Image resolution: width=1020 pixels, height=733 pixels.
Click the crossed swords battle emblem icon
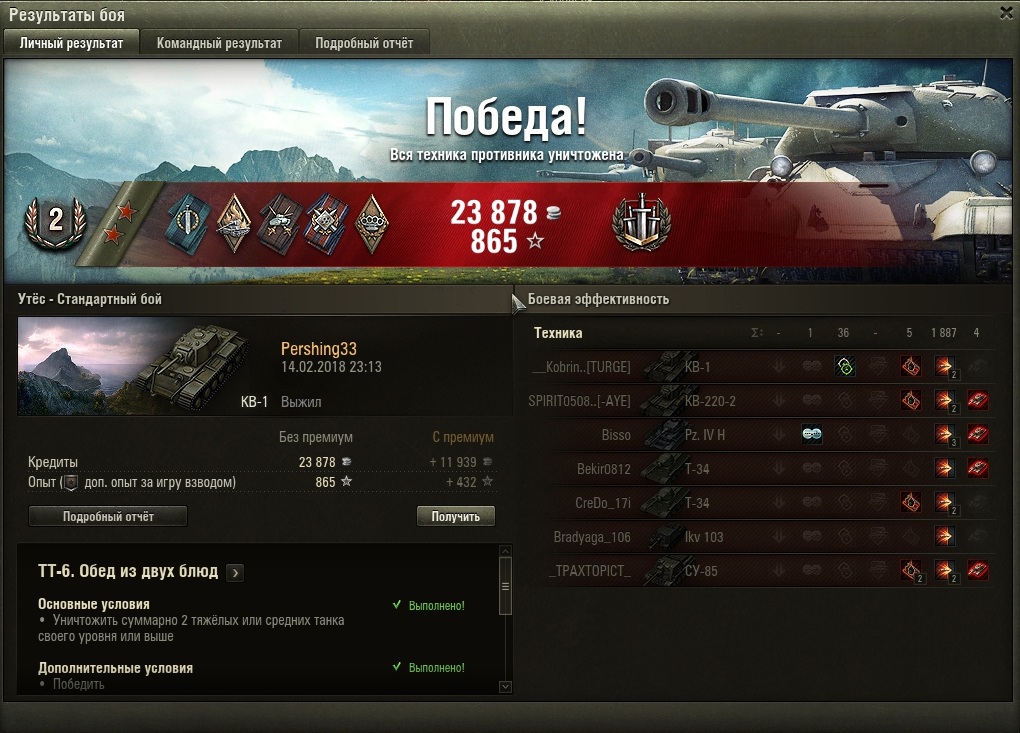tap(641, 222)
